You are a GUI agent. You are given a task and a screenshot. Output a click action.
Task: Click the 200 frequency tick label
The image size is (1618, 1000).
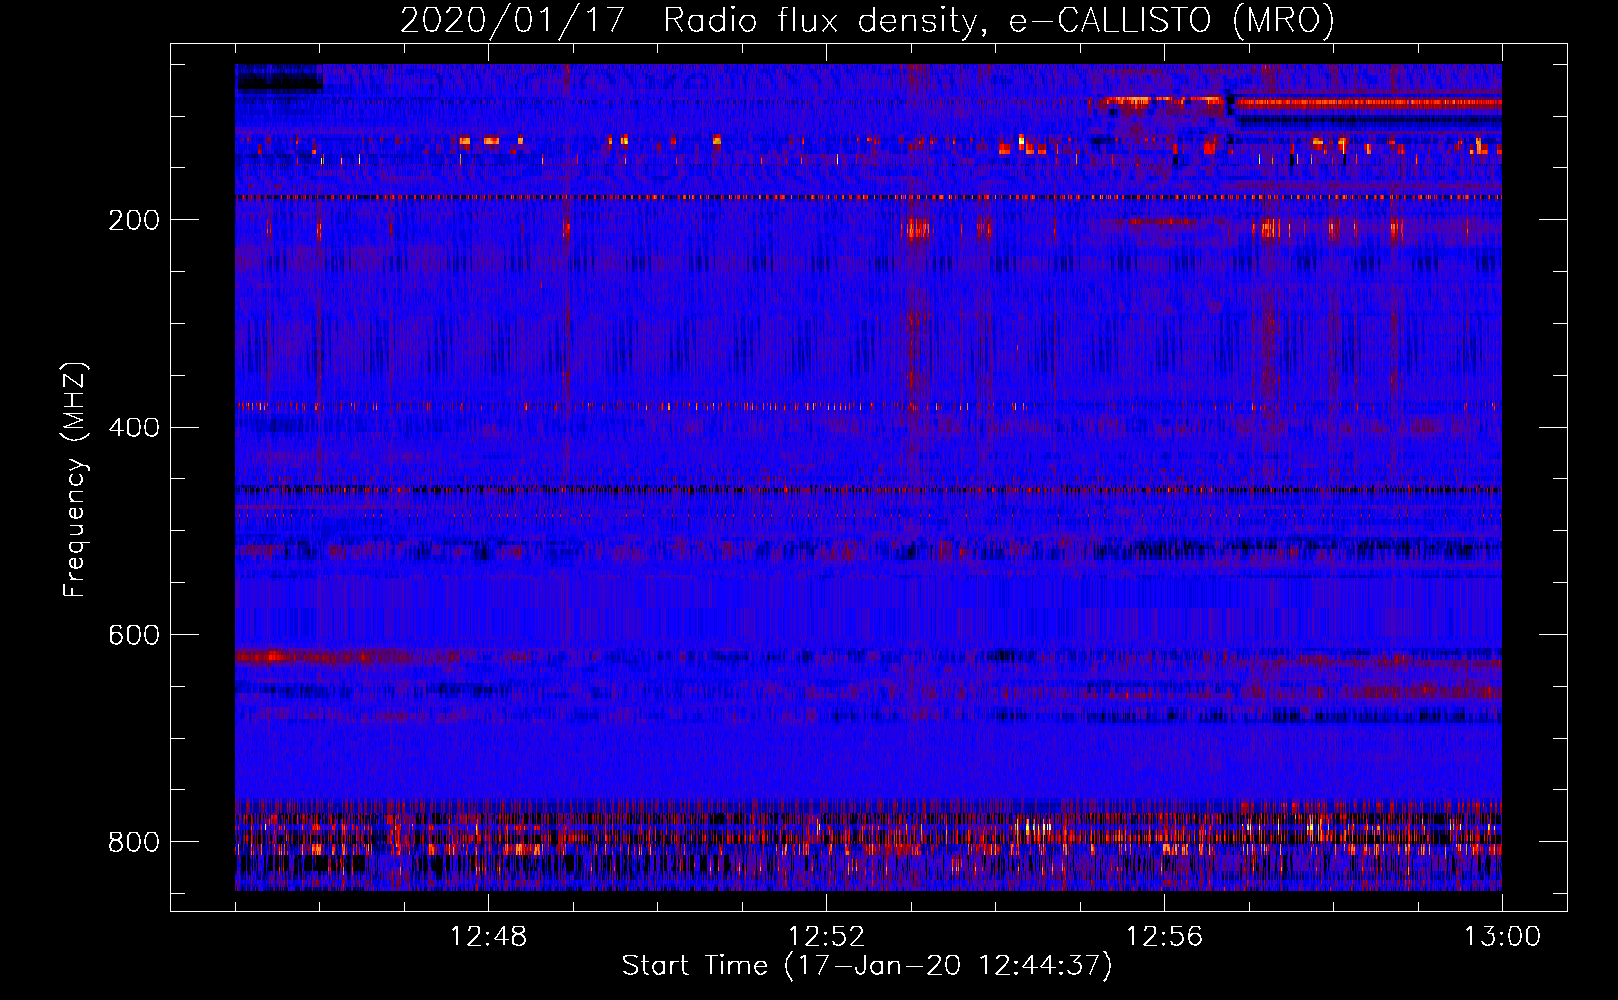coord(133,220)
